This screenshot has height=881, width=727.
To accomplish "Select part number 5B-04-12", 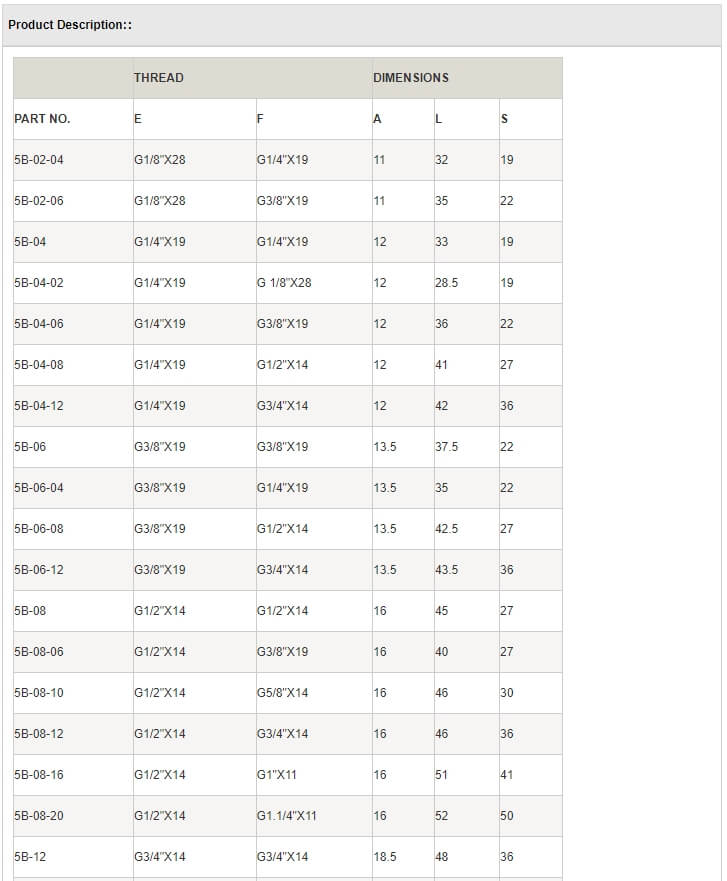I will click(39, 406).
